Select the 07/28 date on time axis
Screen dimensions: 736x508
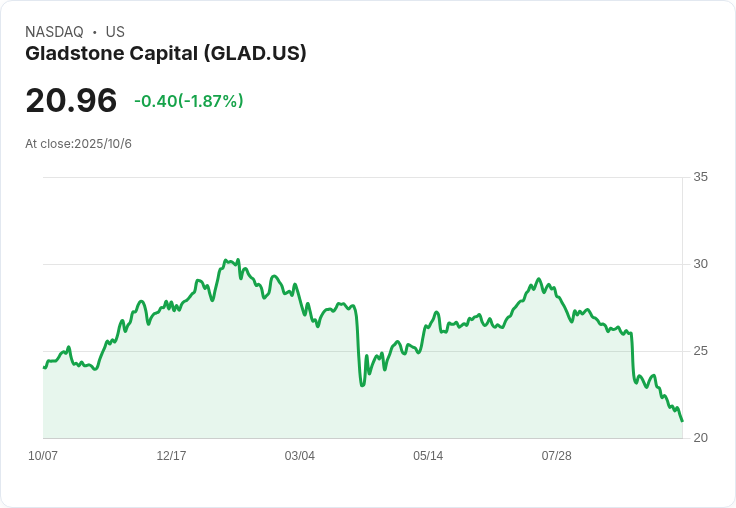[556, 456]
